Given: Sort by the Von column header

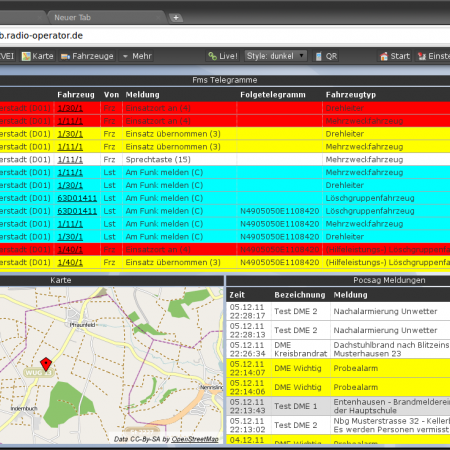Looking at the screenshot, I should point(111,95).
